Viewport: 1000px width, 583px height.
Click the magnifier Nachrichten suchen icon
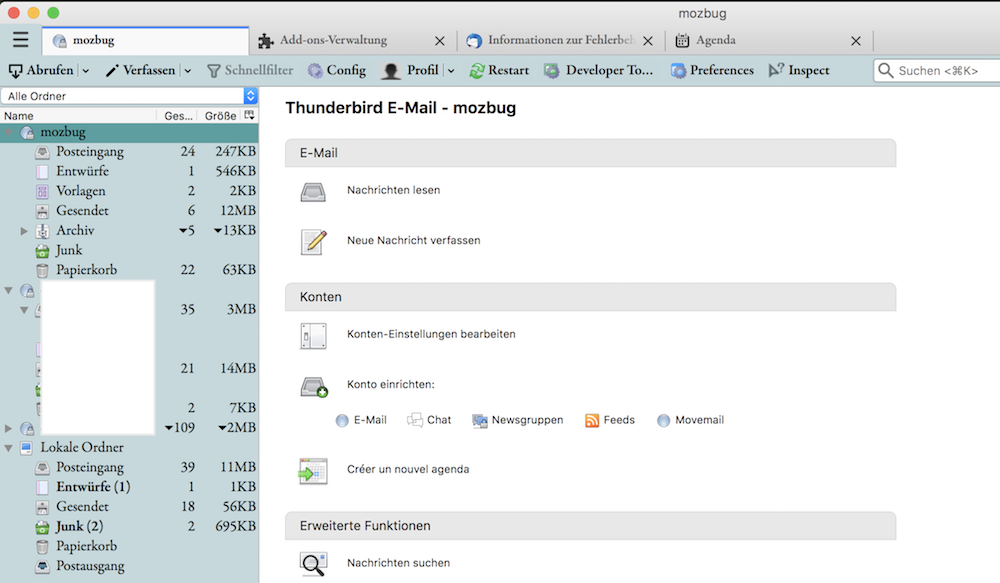313,565
